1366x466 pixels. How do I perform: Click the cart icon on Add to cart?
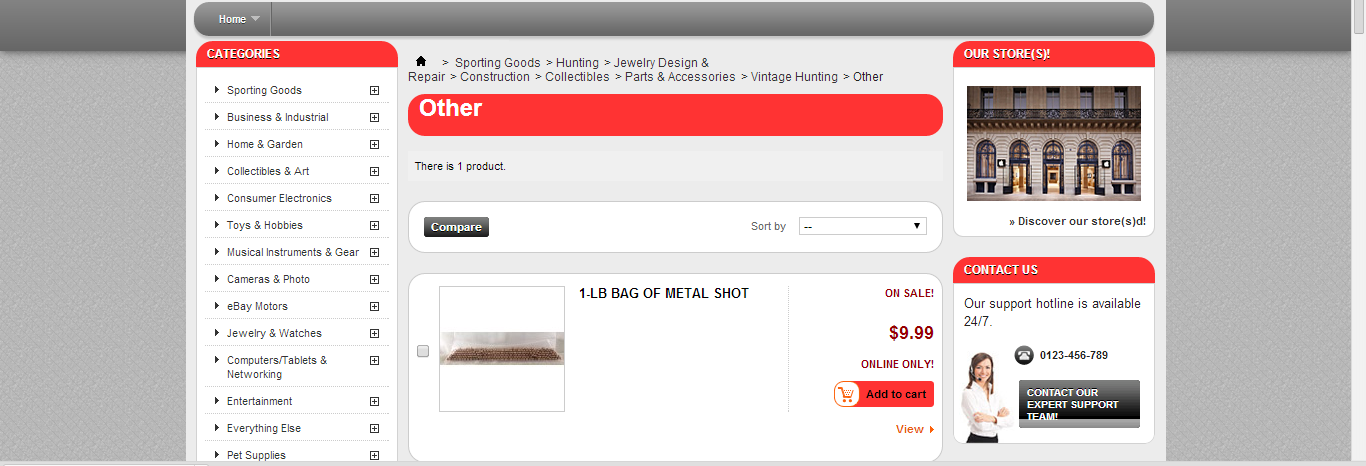click(848, 394)
